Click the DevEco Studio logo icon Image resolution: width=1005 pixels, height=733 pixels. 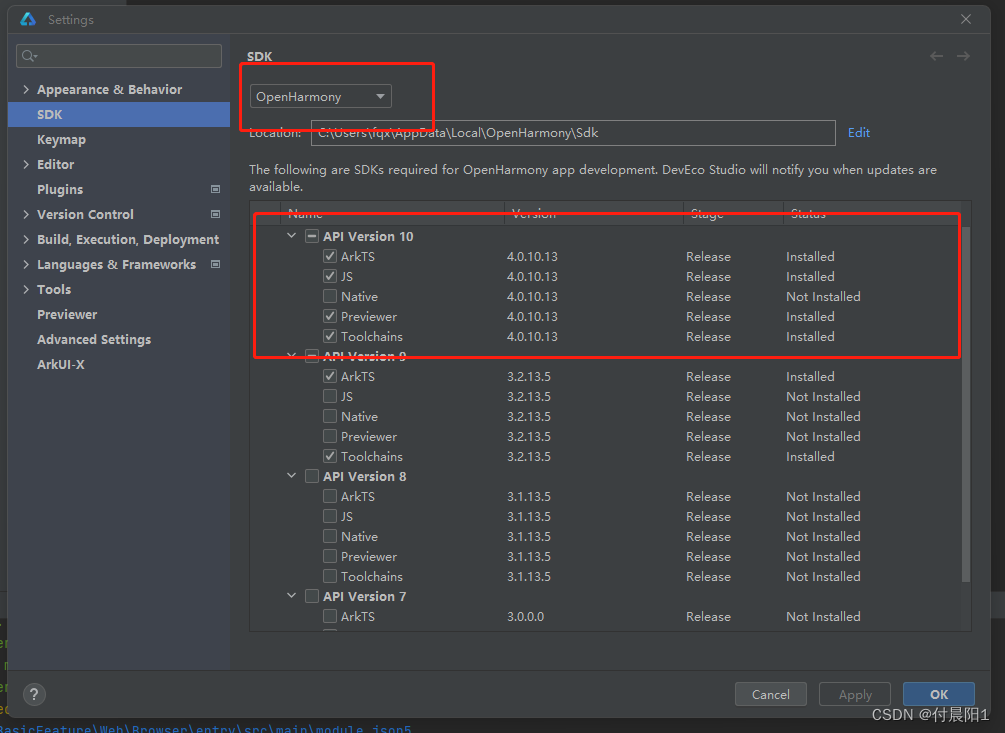28,19
